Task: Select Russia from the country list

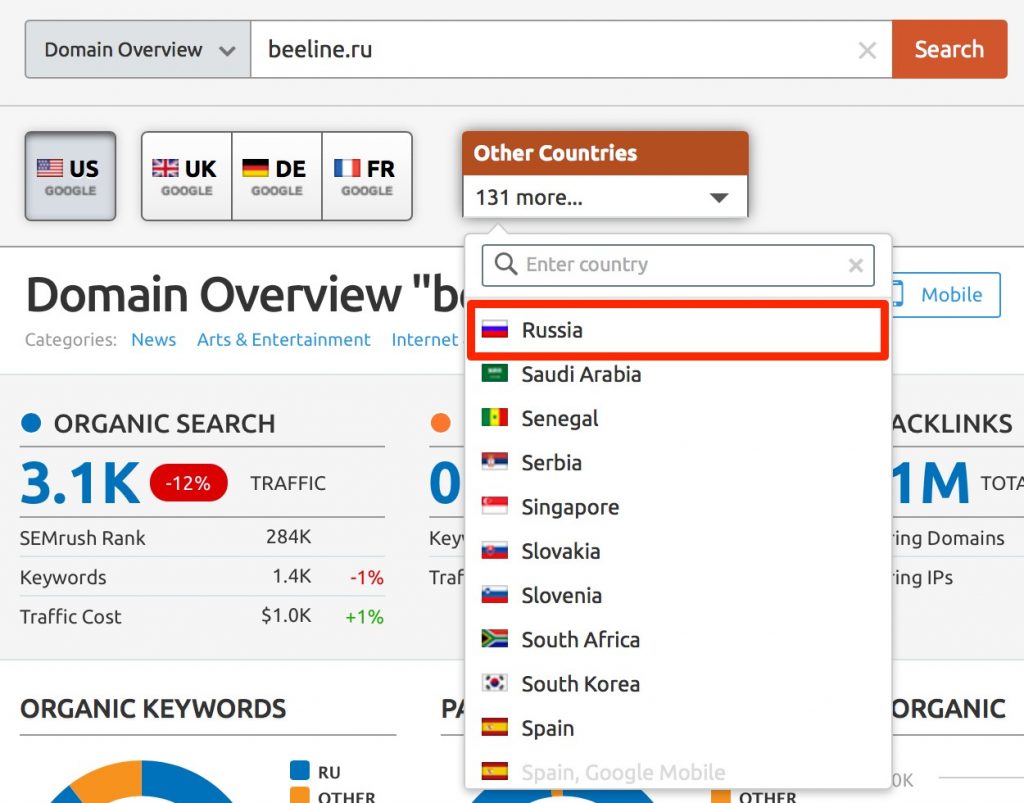Action: click(x=679, y=330)
